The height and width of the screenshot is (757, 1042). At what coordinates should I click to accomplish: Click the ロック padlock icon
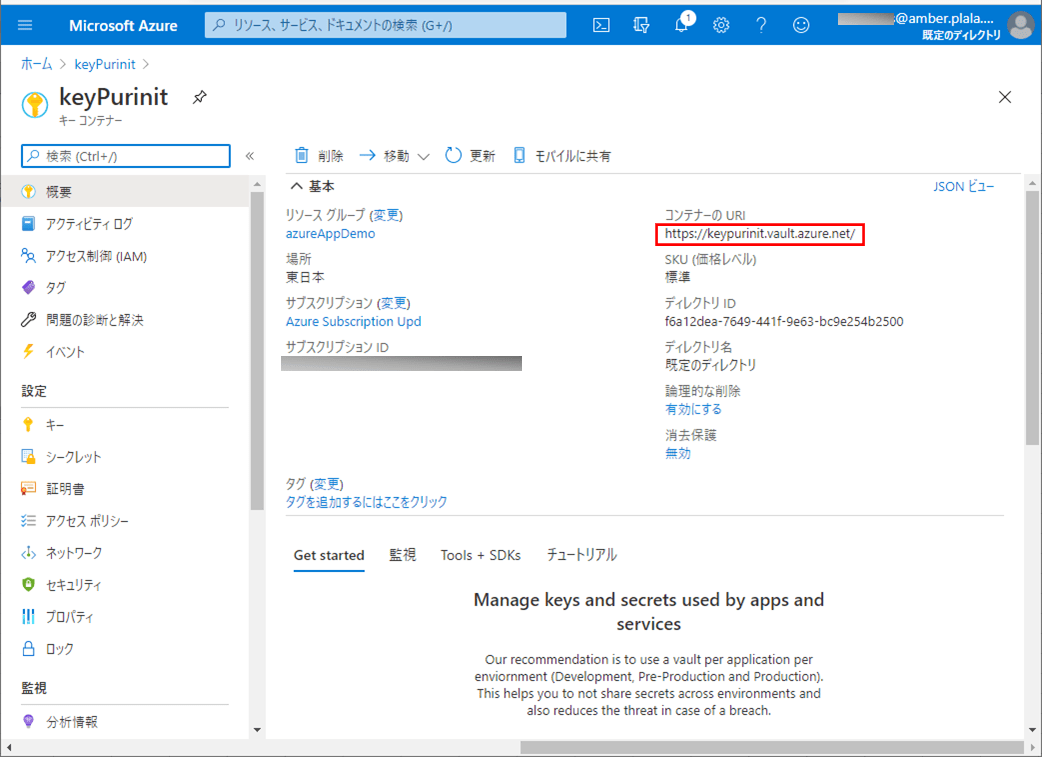(28, 649)
